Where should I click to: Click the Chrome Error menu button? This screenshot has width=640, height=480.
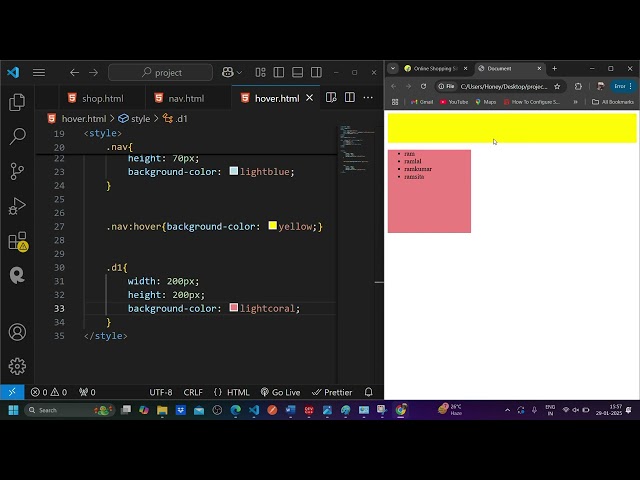point(623,86)
